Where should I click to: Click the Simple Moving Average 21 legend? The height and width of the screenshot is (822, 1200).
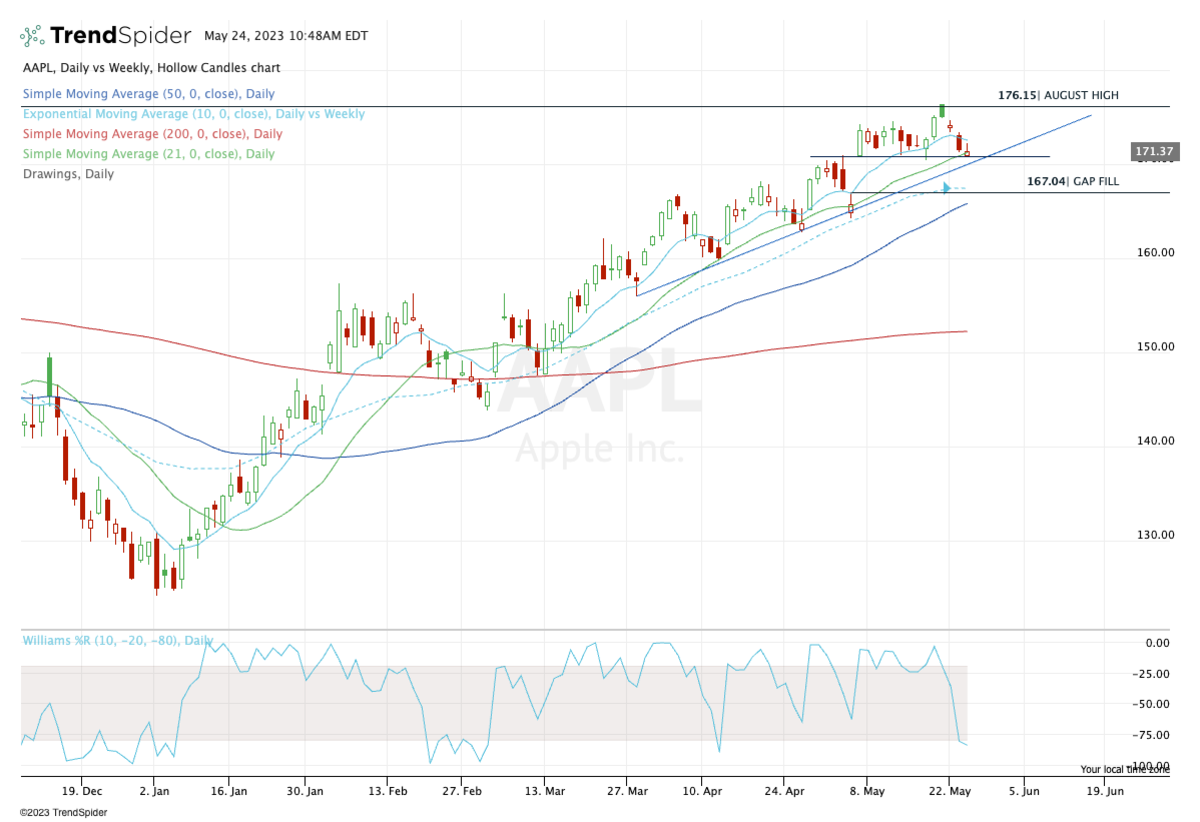point(148,154)
